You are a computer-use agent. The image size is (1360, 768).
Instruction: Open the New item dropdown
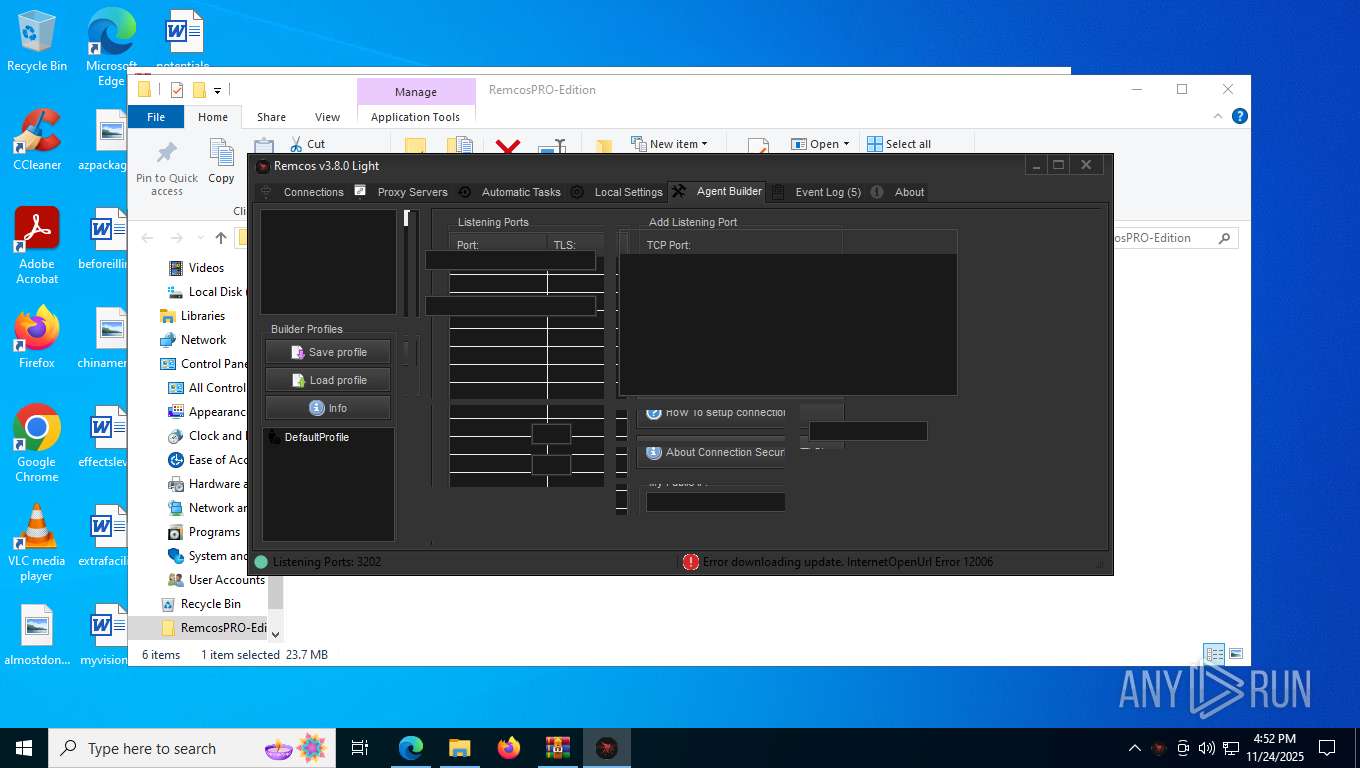click(669, 144)
